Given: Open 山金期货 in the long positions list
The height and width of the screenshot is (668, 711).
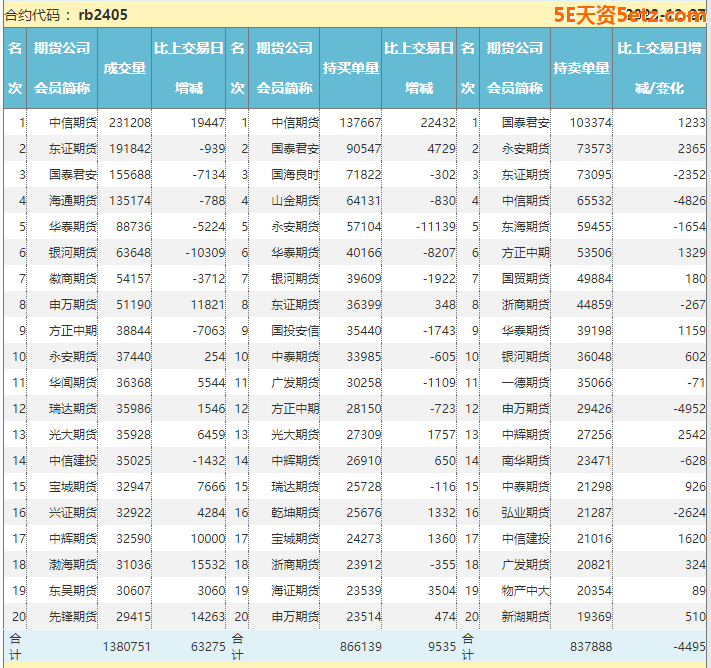Looking at the screenshot, I should click(295, 201).
